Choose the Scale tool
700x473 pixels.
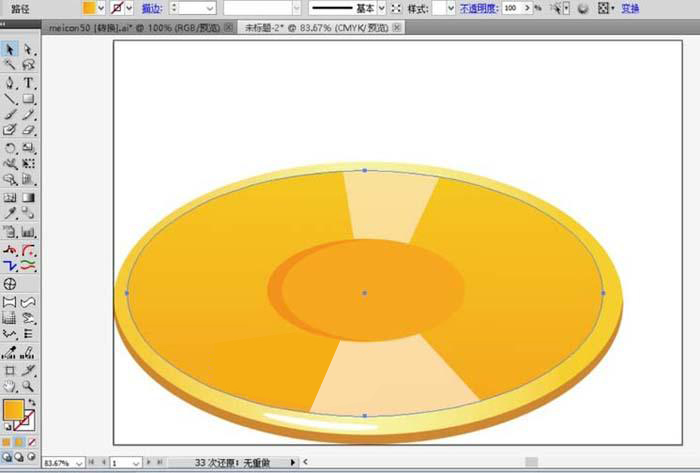29,148
